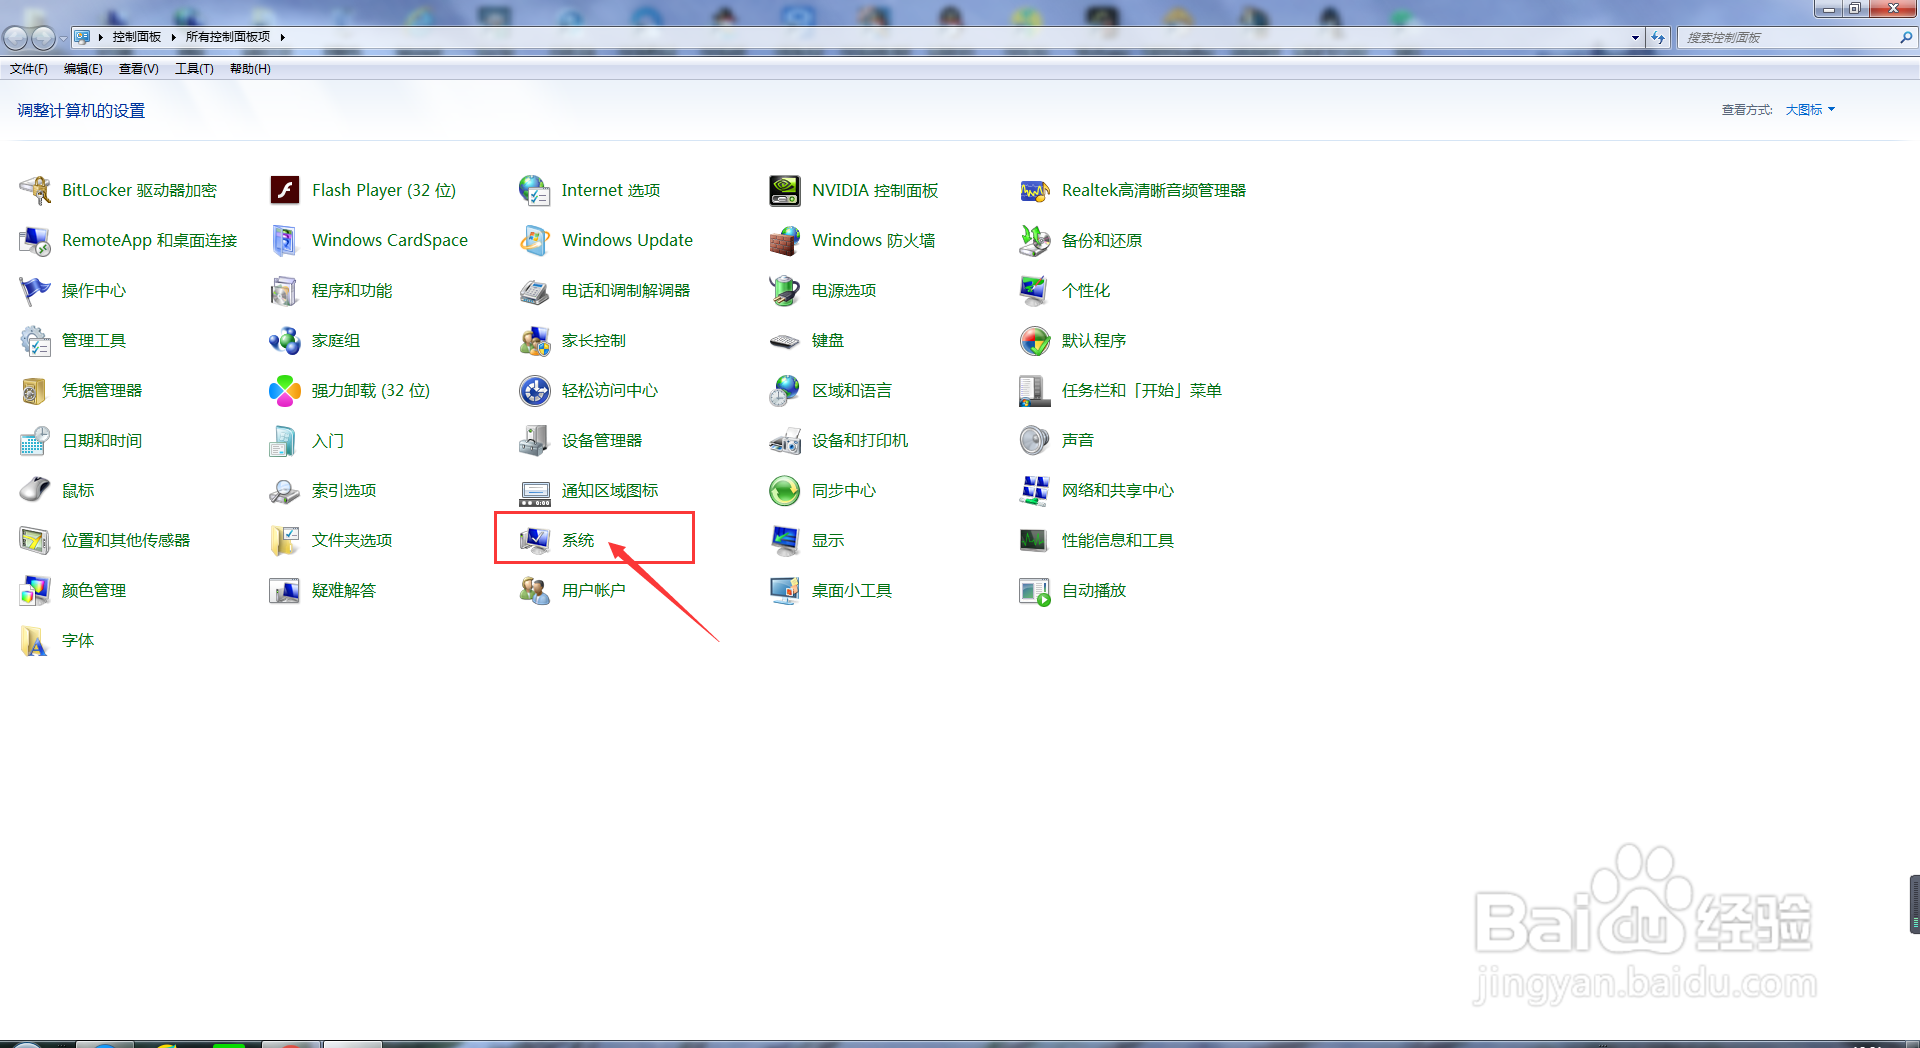Screen dimensions: 1920x1048
Task: Open the Windows 防火墙 brick wall icon
Action: click(785, 240)
